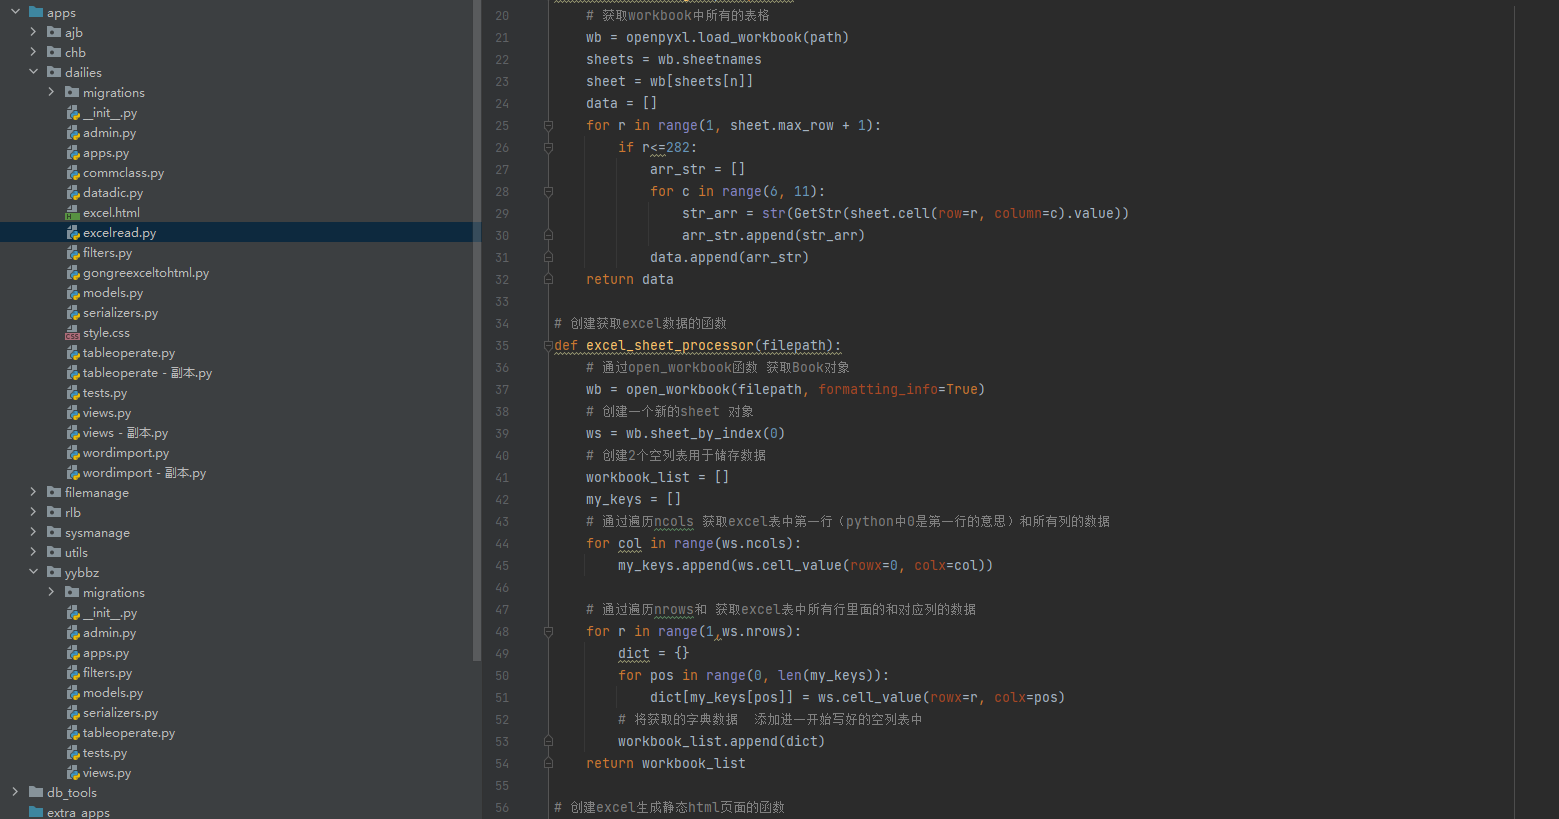The height and width of the screenshot is (819, 1559).
Task: Click the excel_sheet_processor function name
Action: (x=670, y=345)
